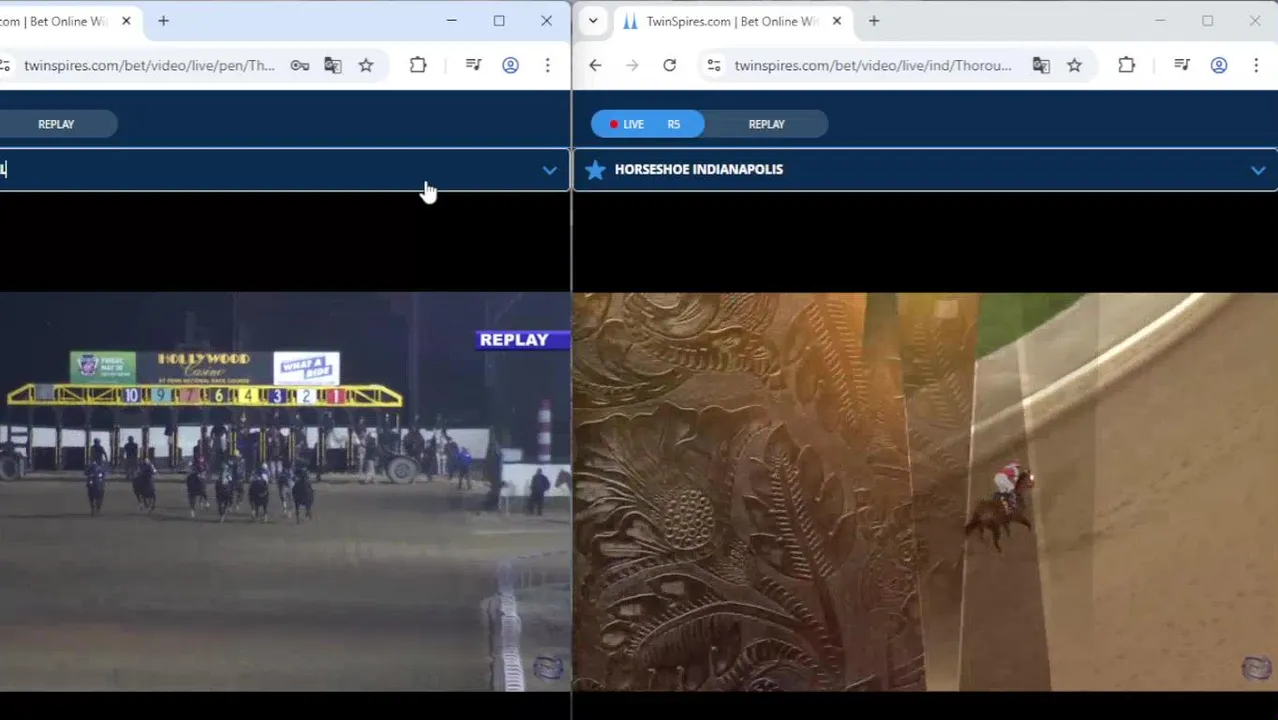Open extensions puzzle icon in left window
This screenshot has height=720, width=1278.
(418, 65)
